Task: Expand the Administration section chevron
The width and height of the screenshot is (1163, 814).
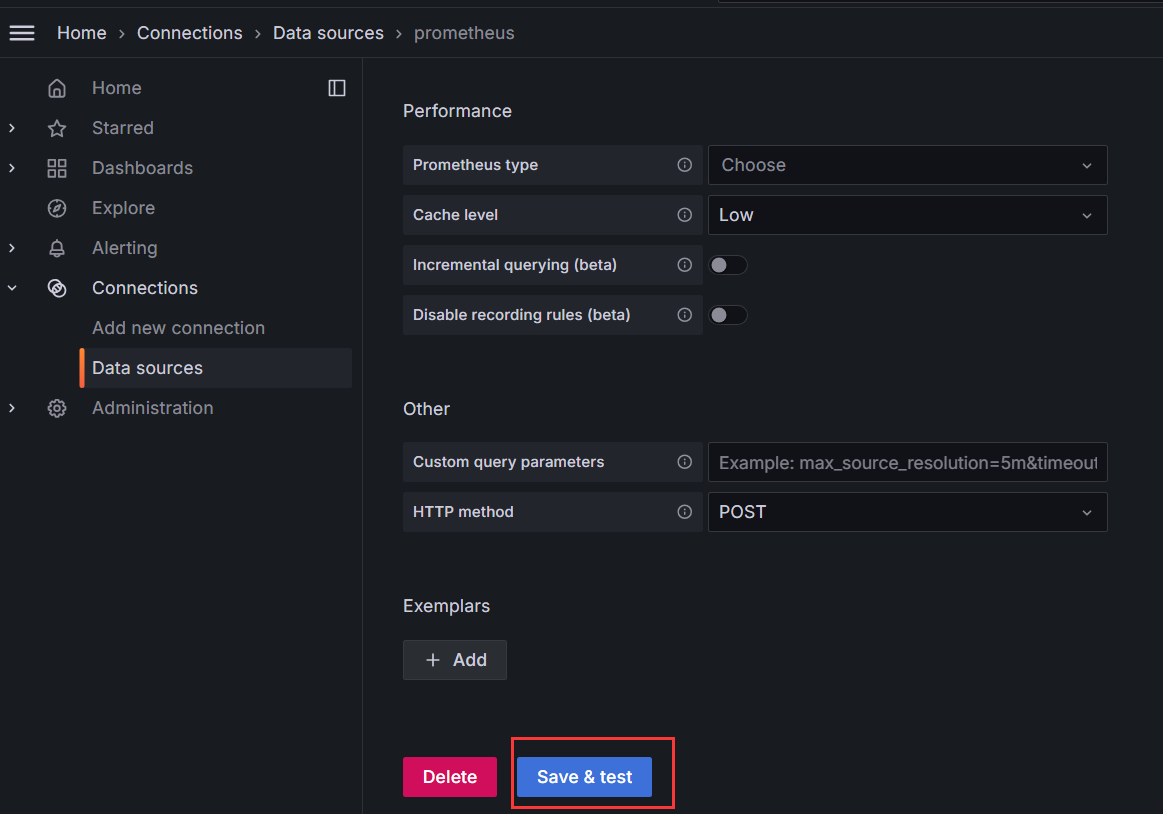Action: [12, 408]
